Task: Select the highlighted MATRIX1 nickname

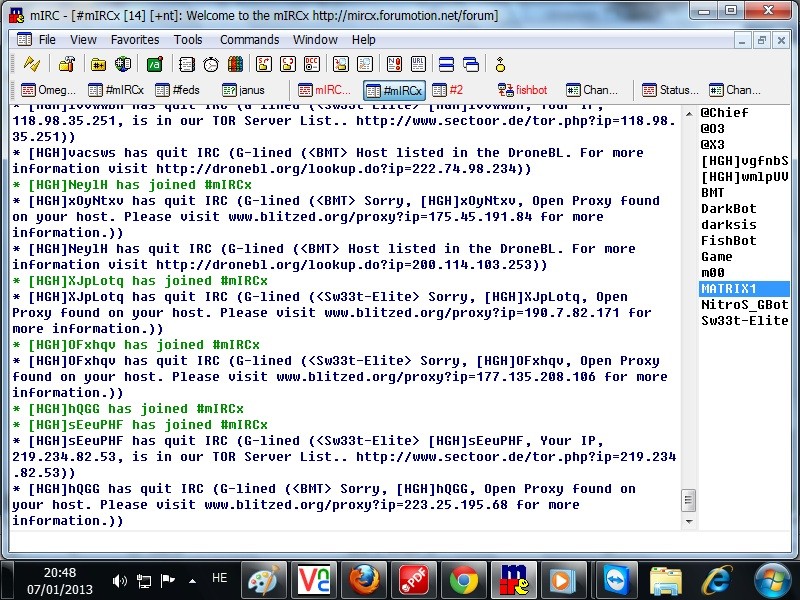Action: pyautogui.click(x=744, y=289)
